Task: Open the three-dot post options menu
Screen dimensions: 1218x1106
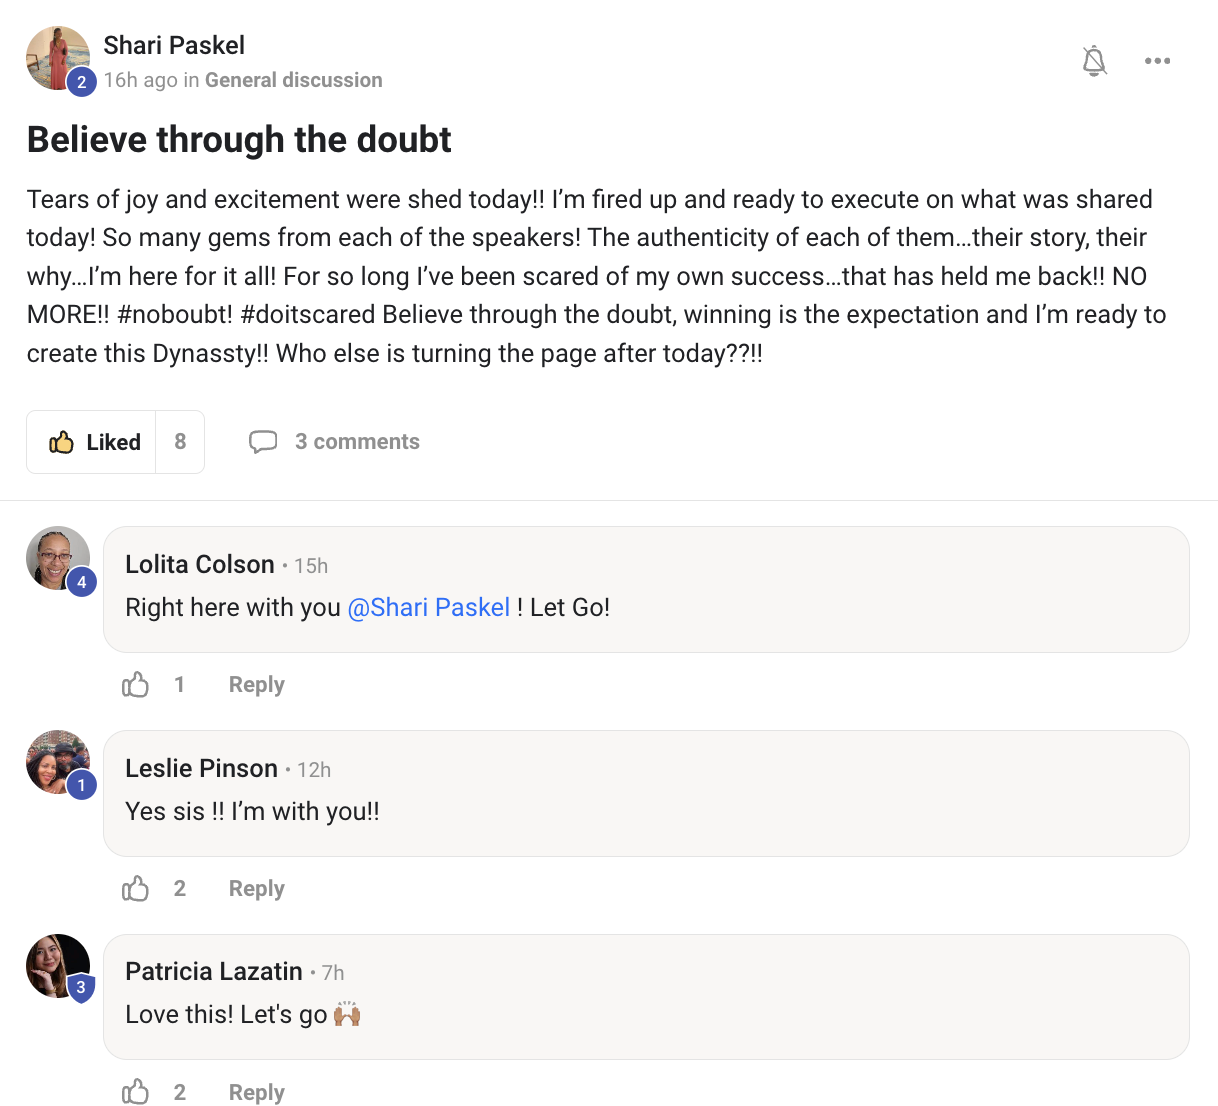Action: [x=1157, y=61]
